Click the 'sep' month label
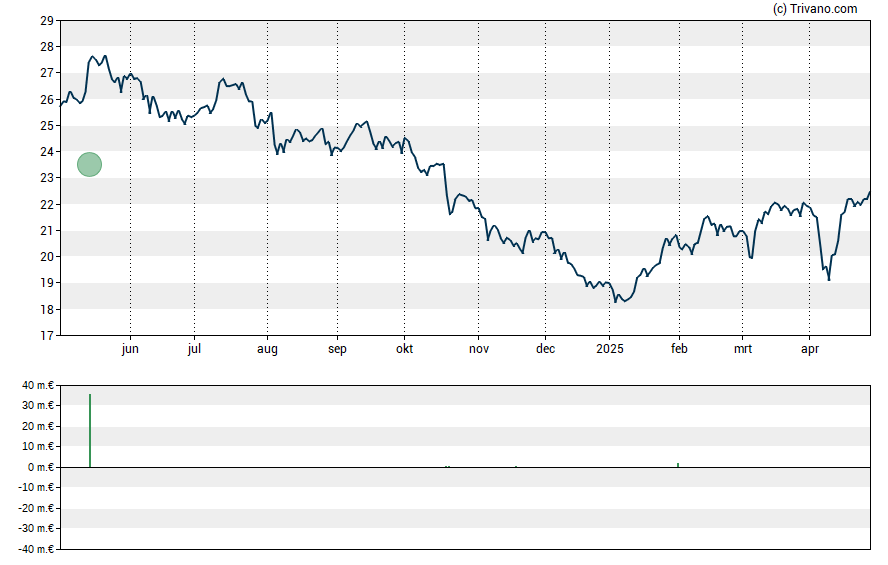This screenshot has width=888, height=565. click(x=337, y=349)
